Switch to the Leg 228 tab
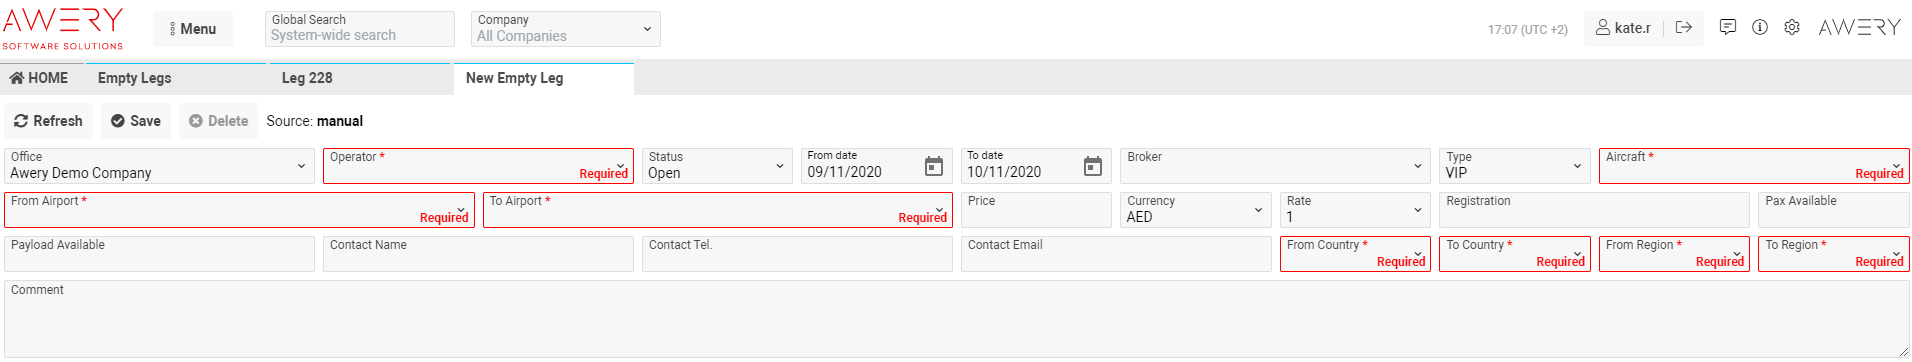Screen dimensions: 1912x362 tap(307, 78)
